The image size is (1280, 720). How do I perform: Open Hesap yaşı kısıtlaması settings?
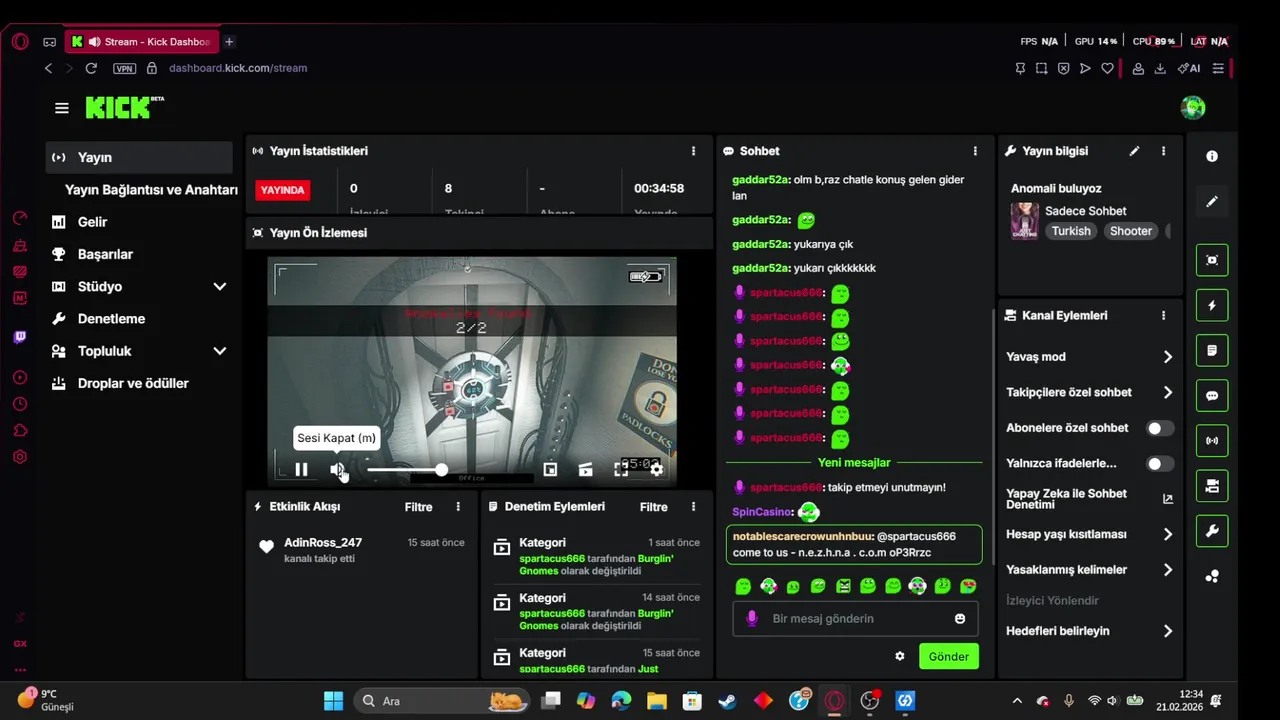(1090, 534)
